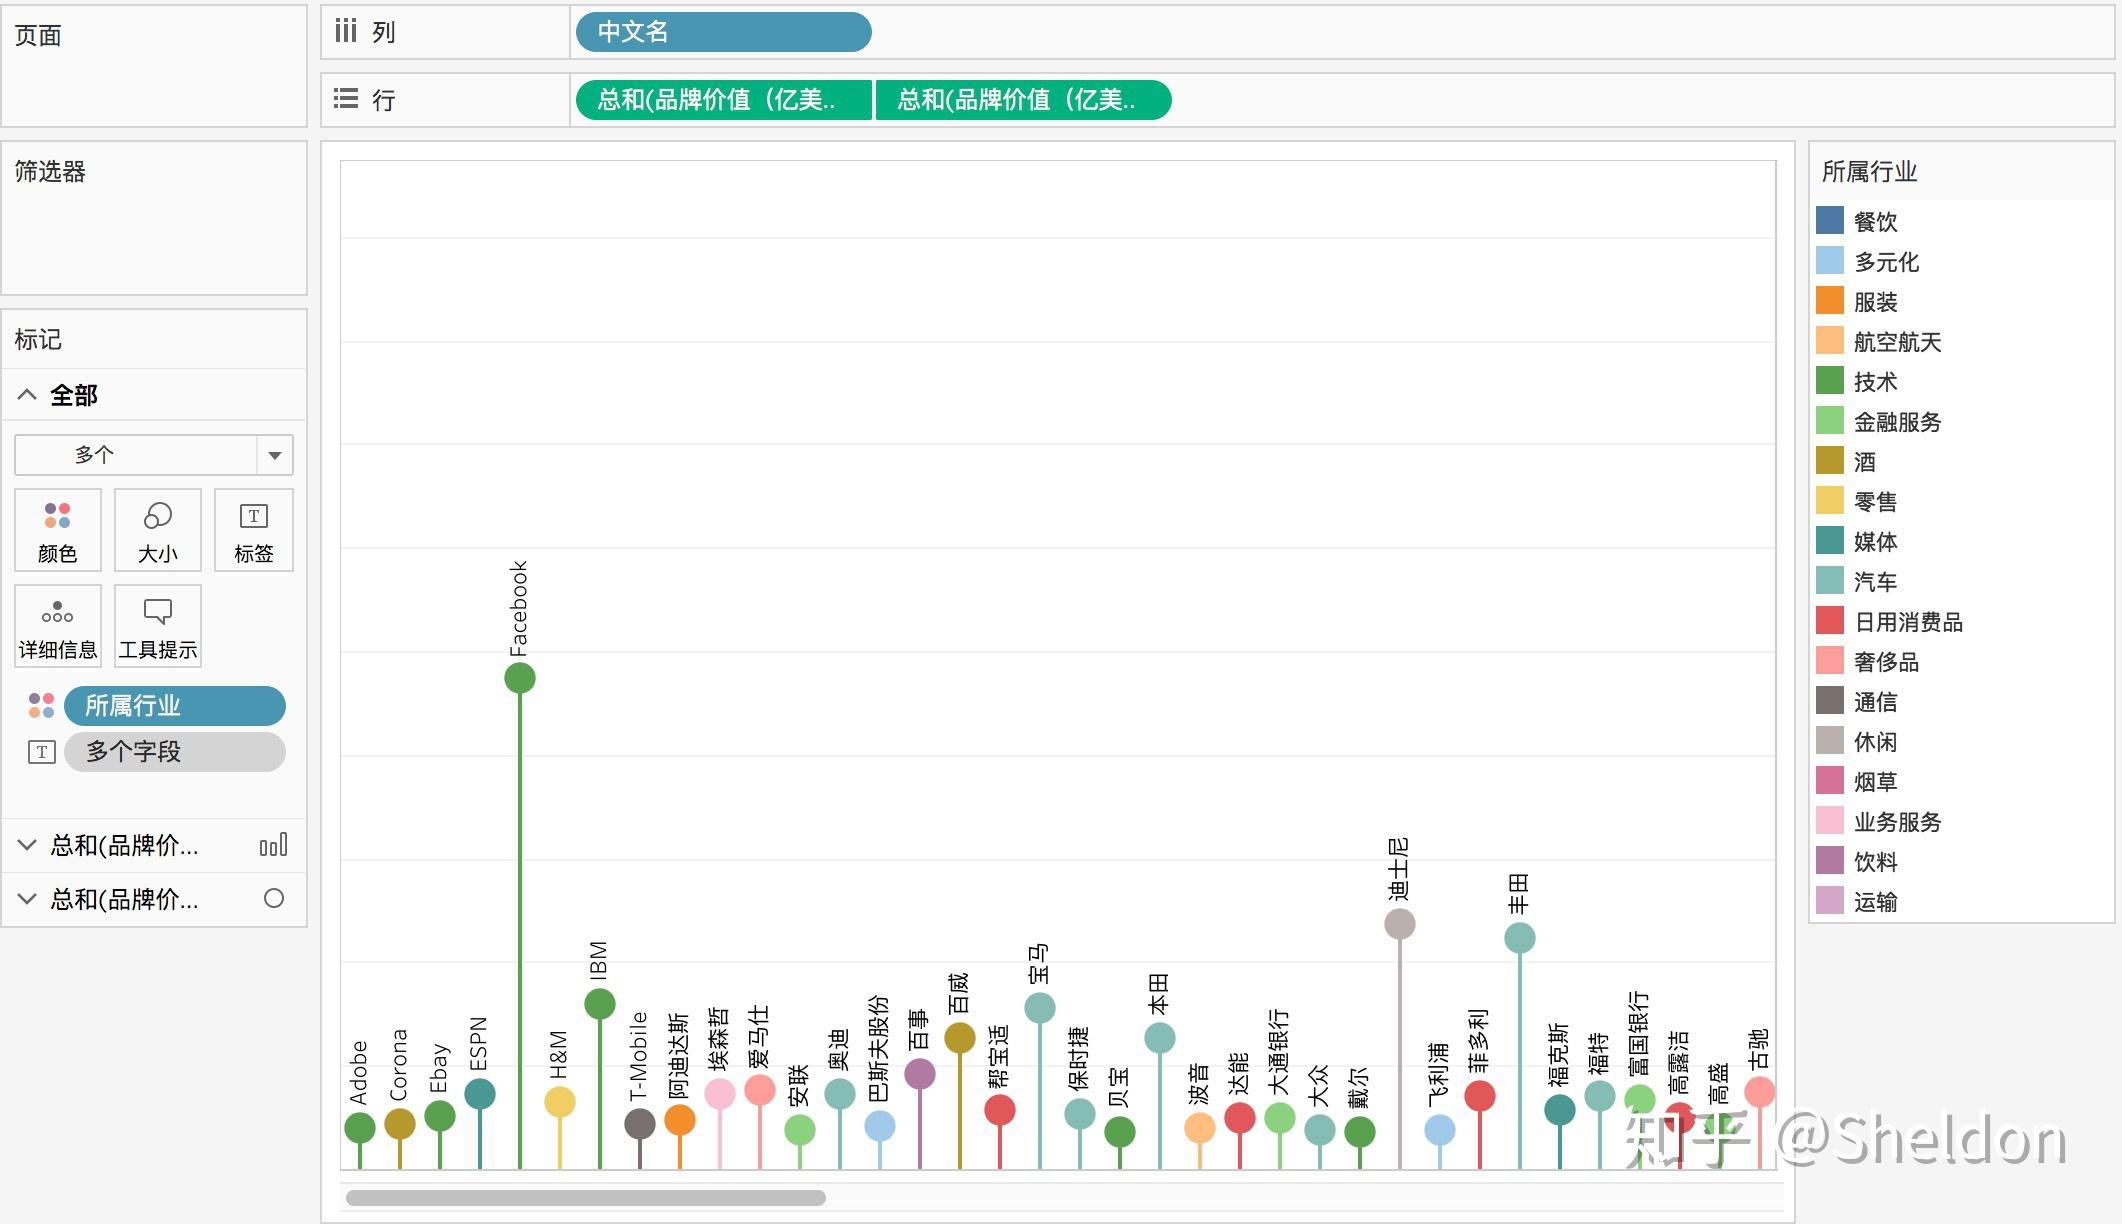Click the Adobe lollipop circle mark
2122x1224 pixels.
(x=360, y=1128)
